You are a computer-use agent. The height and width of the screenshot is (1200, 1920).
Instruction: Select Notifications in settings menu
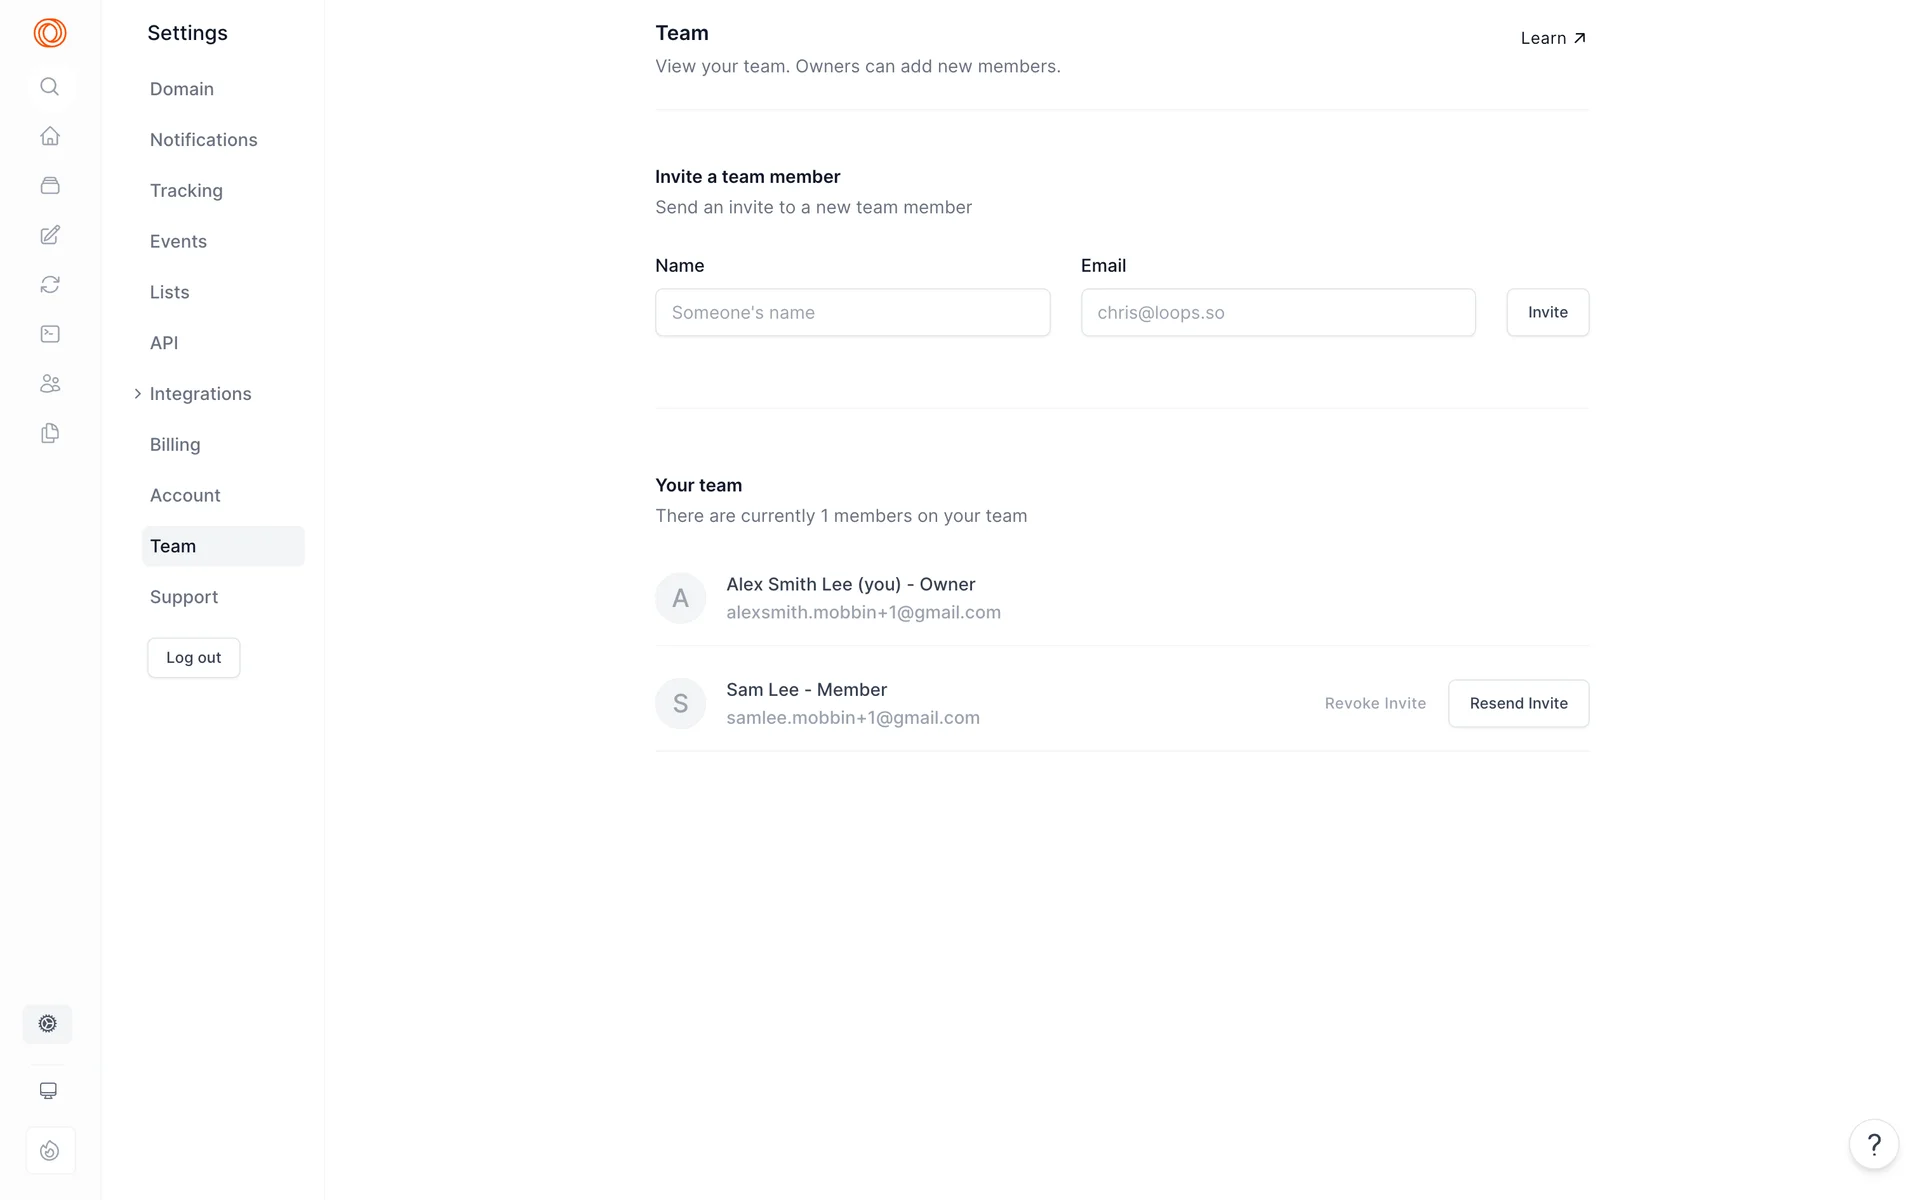204,140
